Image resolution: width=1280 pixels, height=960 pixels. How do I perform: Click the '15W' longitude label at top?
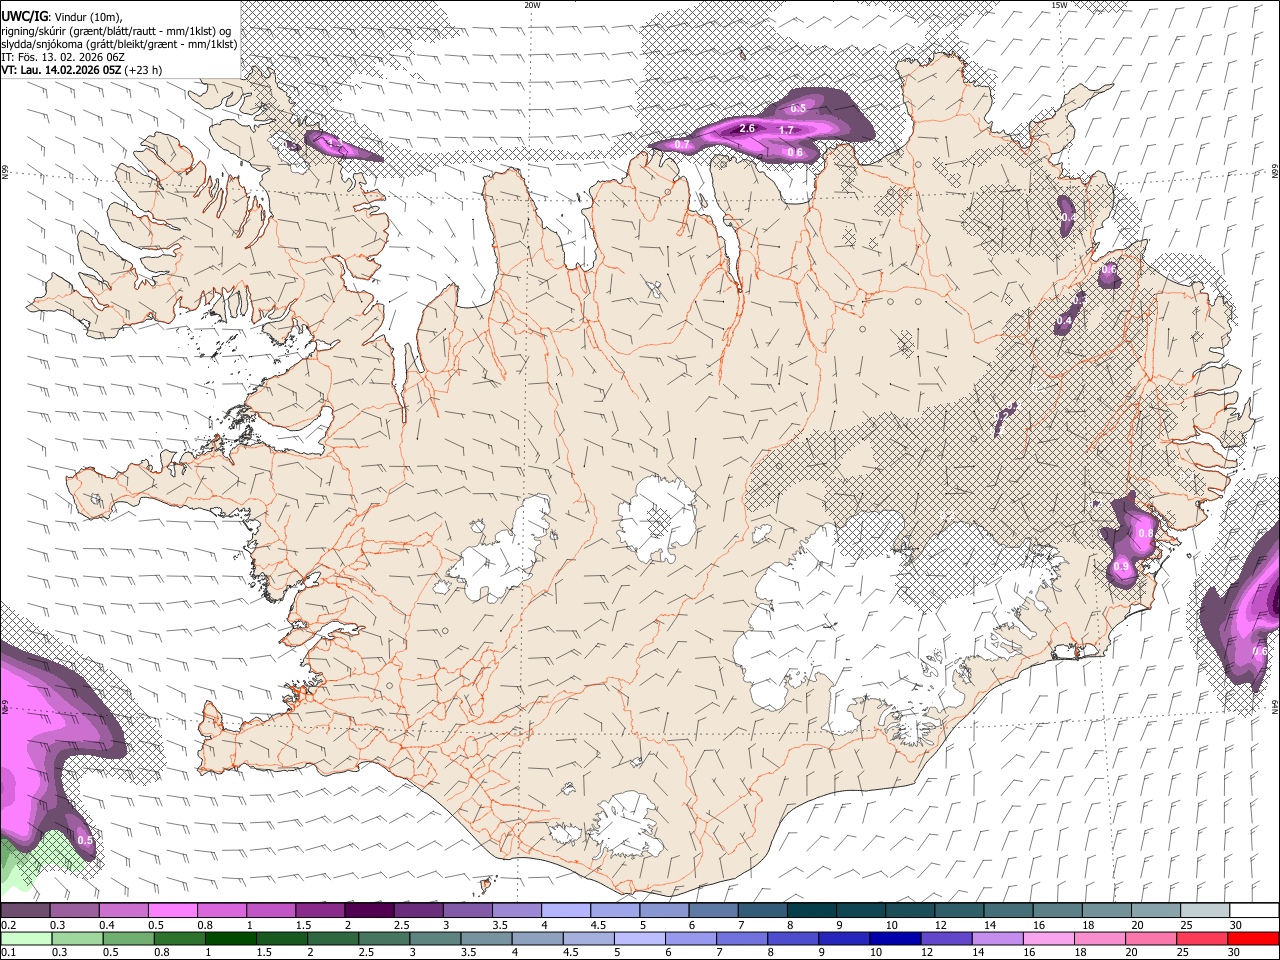click(x=1059, y=5)
